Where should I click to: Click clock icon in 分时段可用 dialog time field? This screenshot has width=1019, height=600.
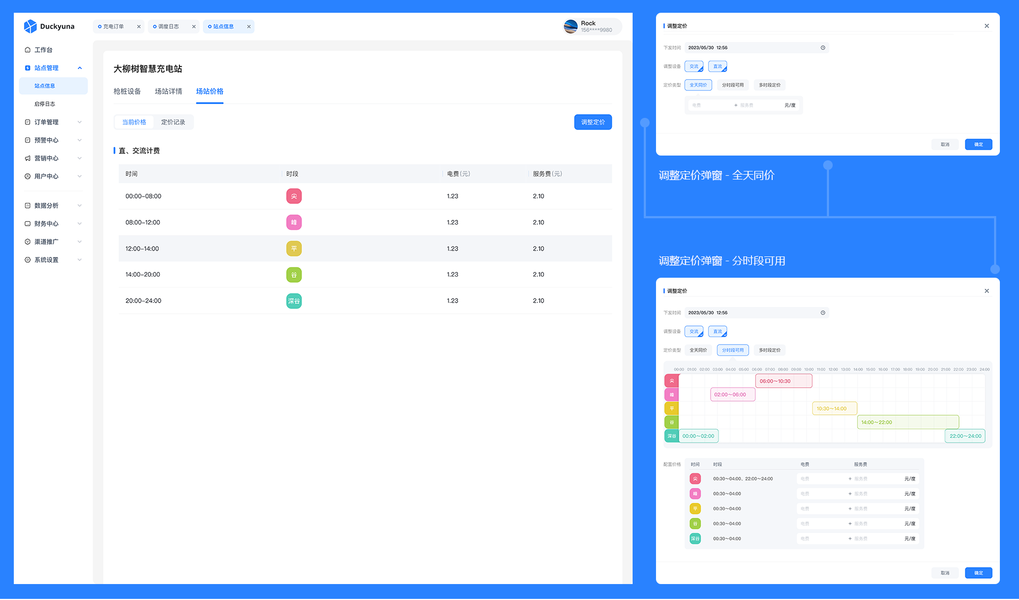pyautogui.click(x=823, y=313)
